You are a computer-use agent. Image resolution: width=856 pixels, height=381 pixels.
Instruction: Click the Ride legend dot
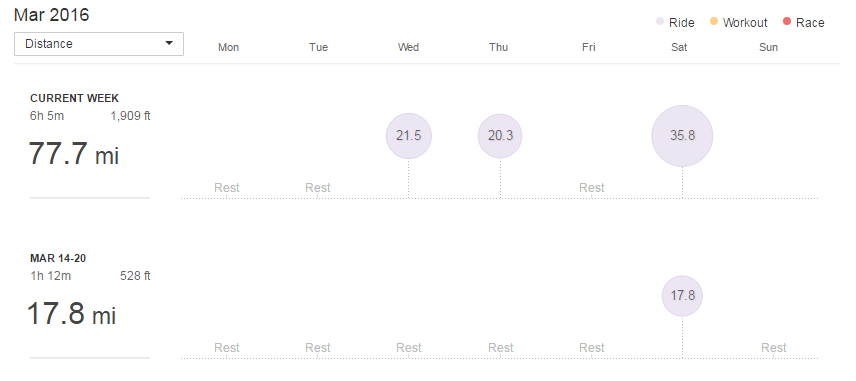coord(659,22)
